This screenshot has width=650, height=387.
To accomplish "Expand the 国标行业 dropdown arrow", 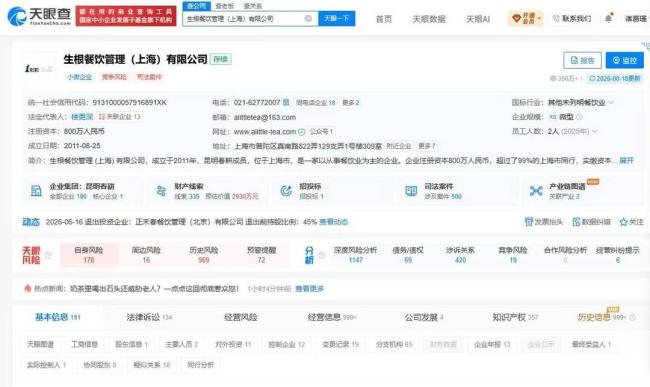I will [612, 102].
